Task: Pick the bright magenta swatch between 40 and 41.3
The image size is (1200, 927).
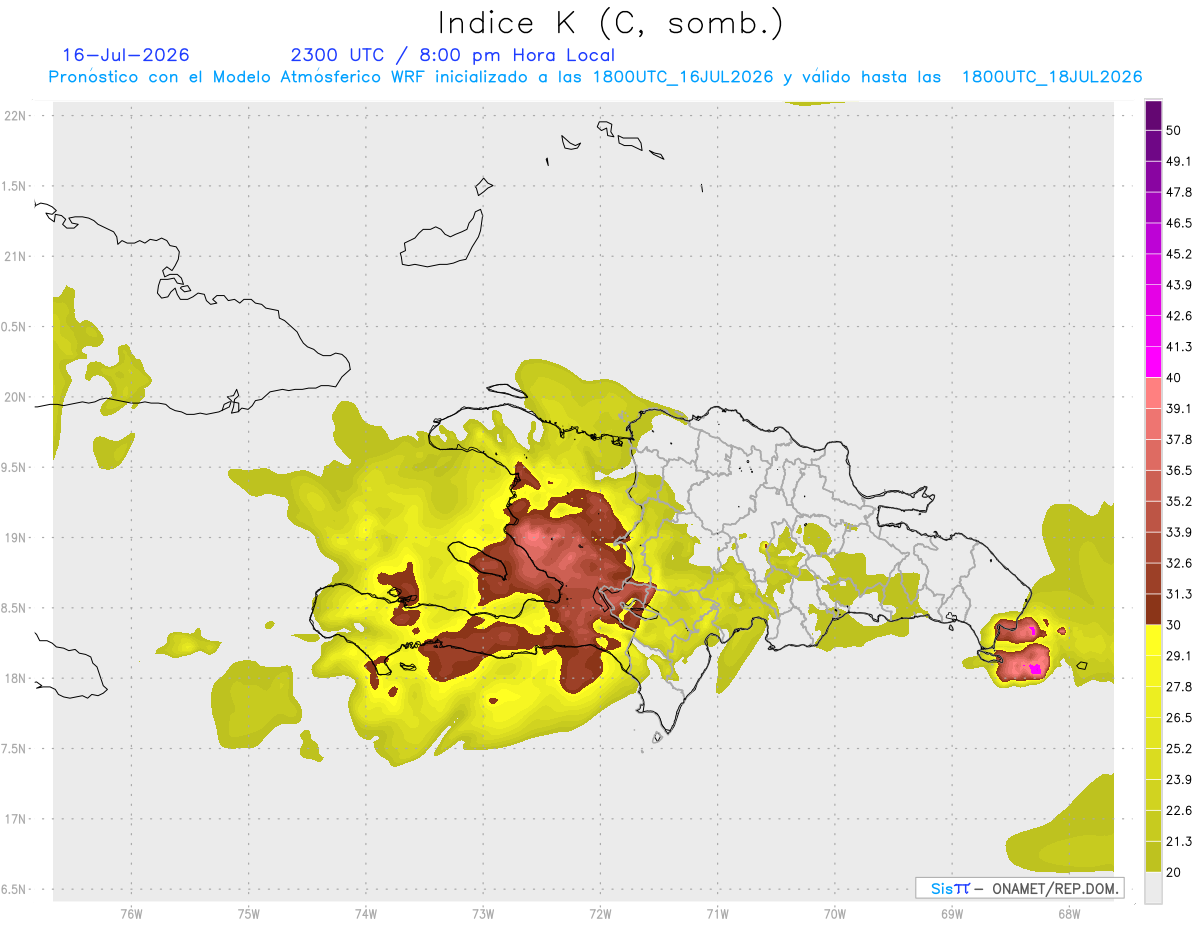Action: point(1154,362)
